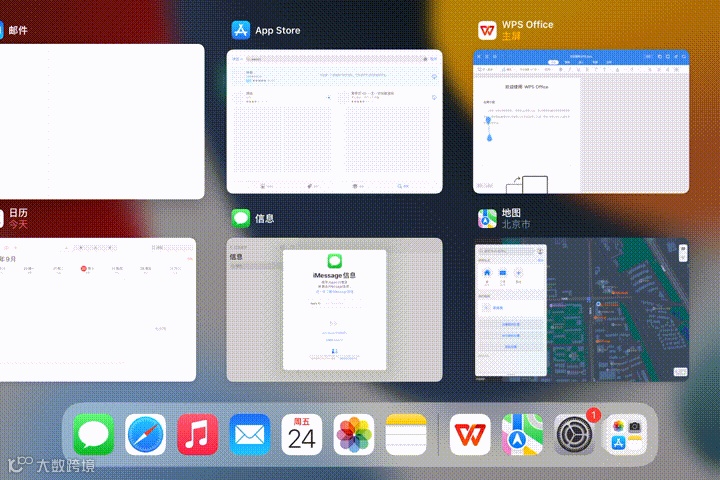The width and height of the screenshot is (720, 480).
Task: Switch to the Maps Beijing card
Action: [581, 310]
